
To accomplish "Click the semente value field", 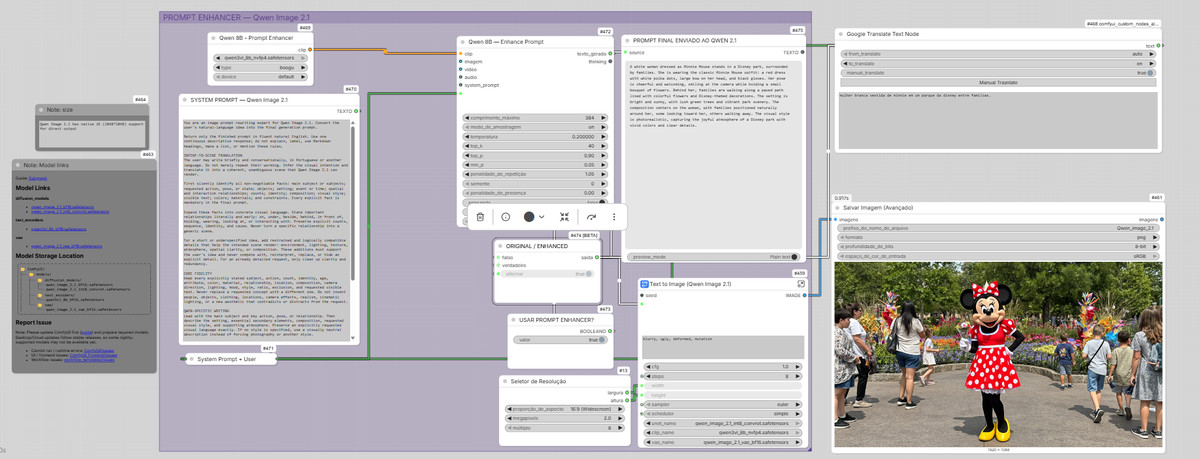I will (535, 184).
